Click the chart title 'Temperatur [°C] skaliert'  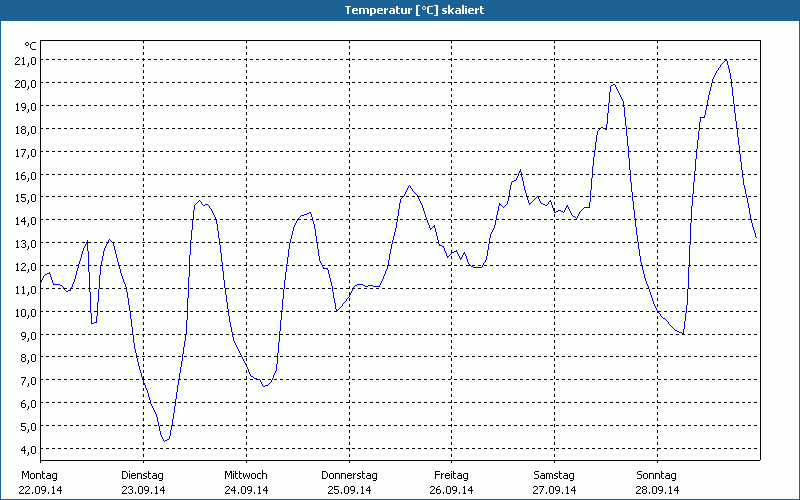point(414,10)
